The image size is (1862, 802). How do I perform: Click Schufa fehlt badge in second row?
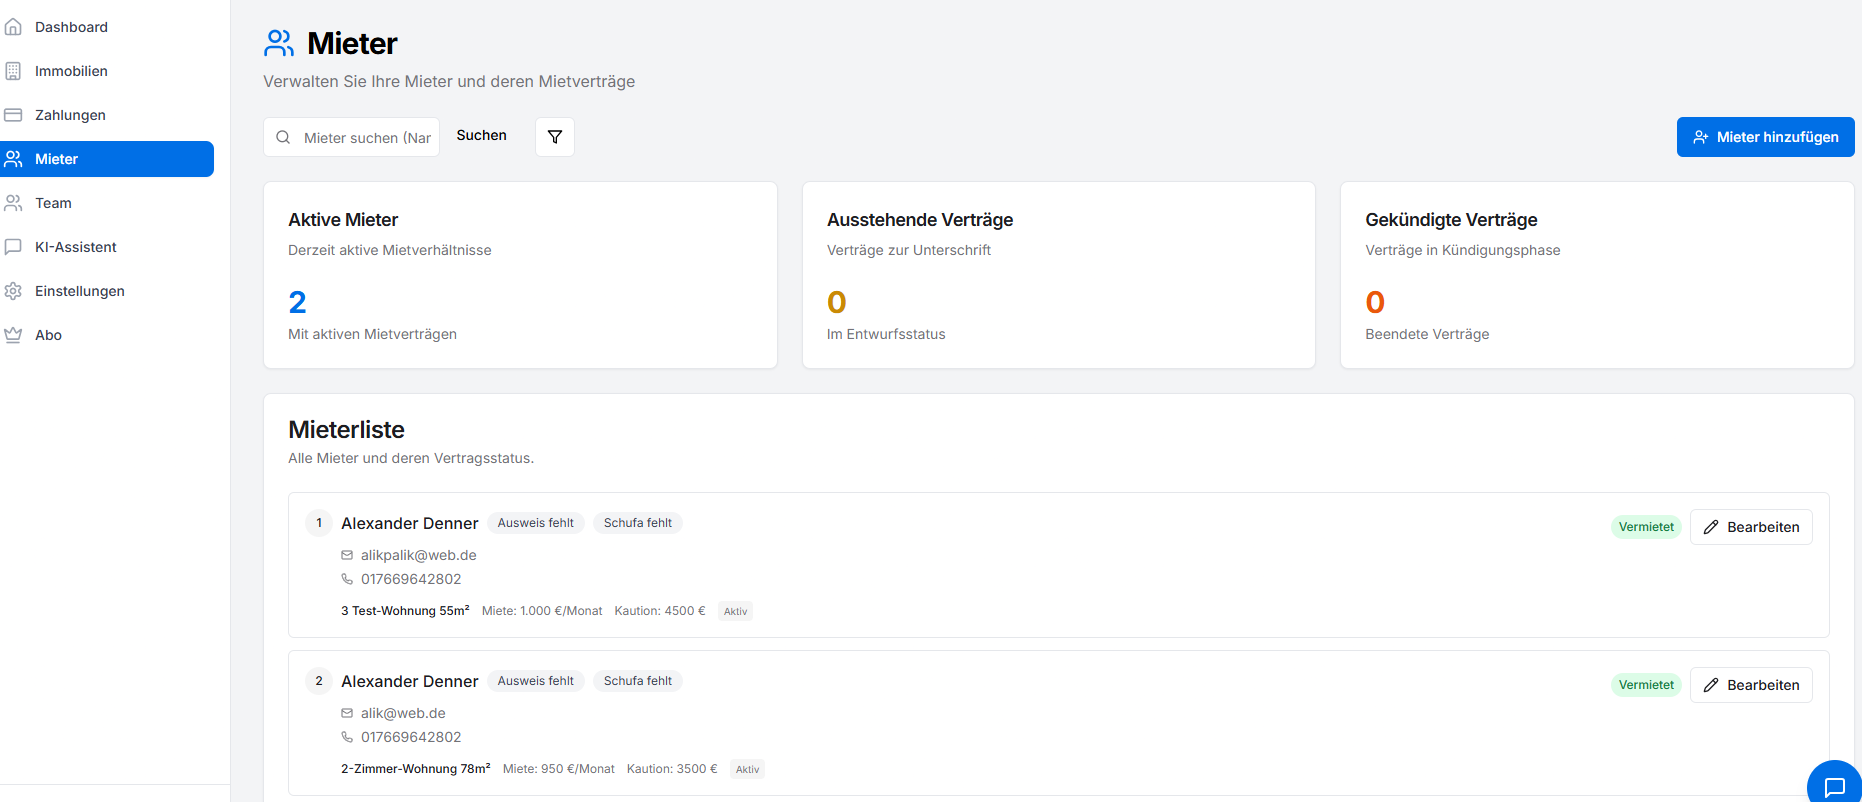click(x=638, y=681)
